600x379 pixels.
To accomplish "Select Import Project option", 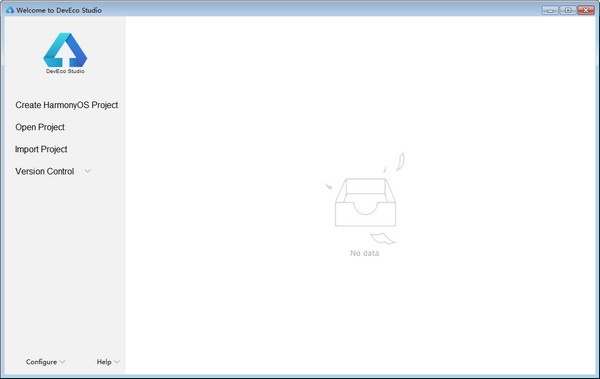I will pos(41,149).
